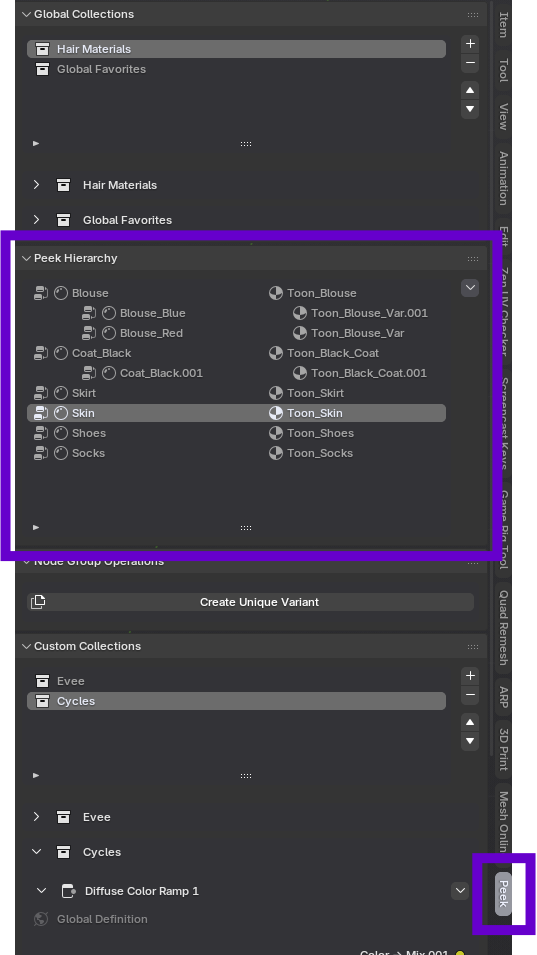This screenshot has height=955, width=537.
Task: Click the Toon_Skirt material icon
Action: pos(276,393)
